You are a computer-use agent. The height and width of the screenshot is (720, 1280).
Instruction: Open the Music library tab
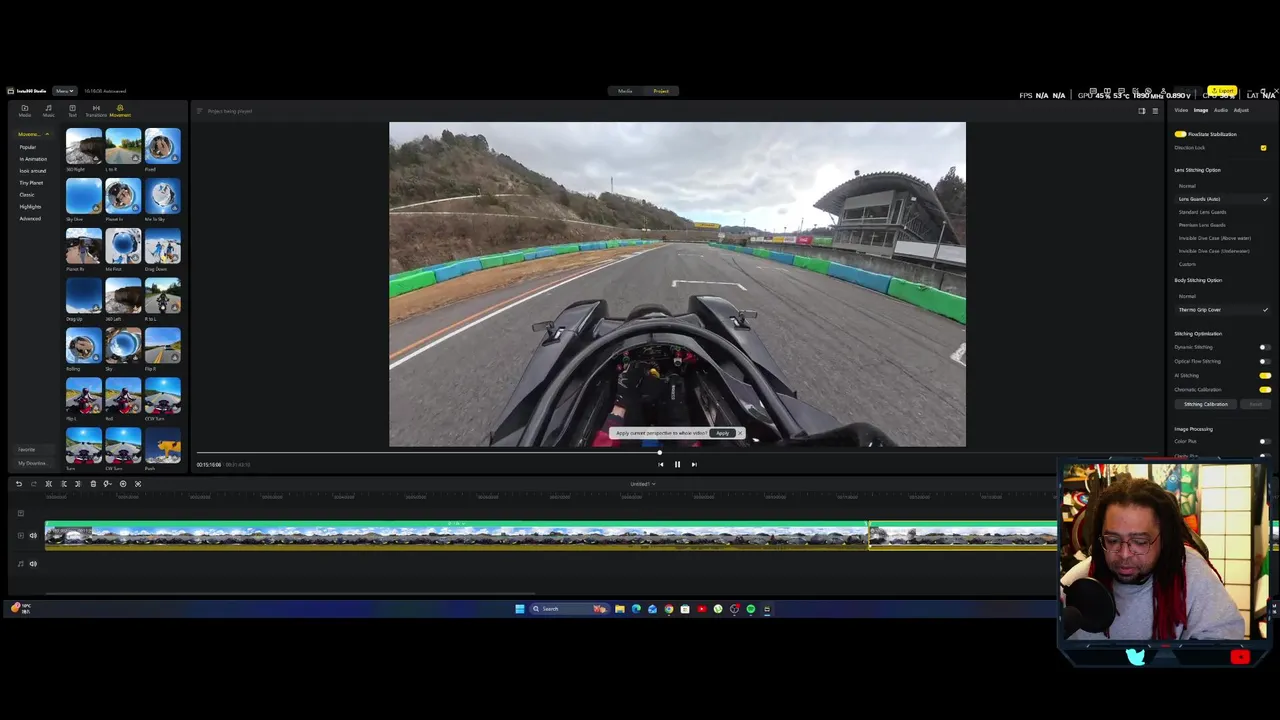point(48,110)
